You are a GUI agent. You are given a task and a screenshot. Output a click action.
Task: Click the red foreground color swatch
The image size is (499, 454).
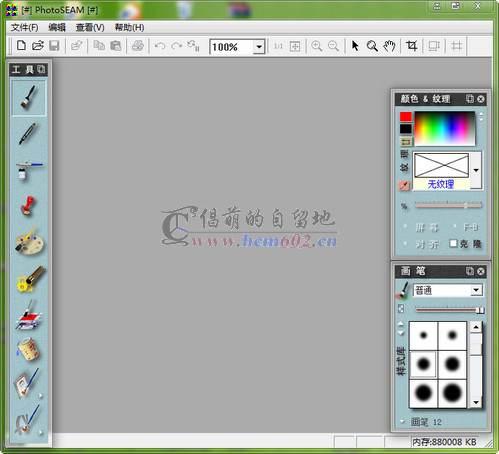(x=406, y=117)
